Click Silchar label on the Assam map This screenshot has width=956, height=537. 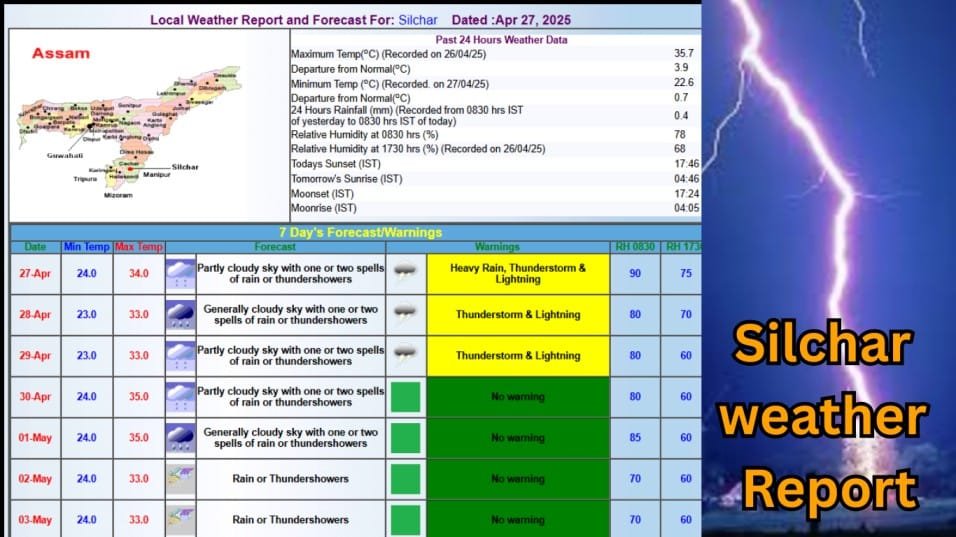[185, 167]
